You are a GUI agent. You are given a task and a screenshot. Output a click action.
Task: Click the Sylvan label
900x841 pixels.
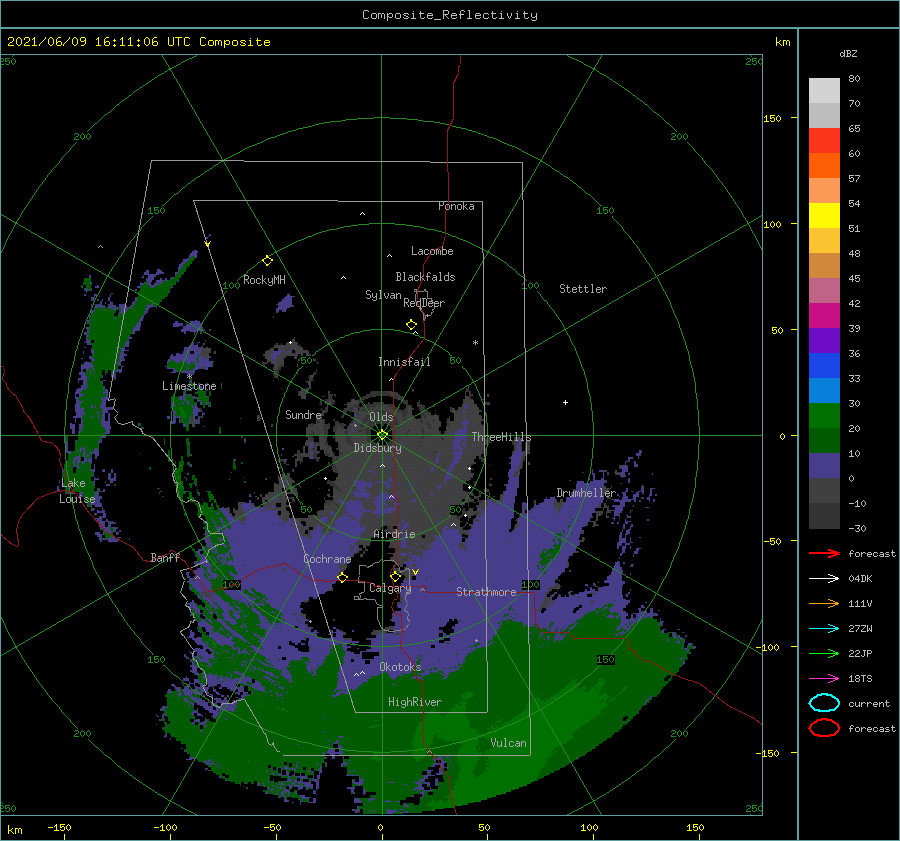coord(383,295)
